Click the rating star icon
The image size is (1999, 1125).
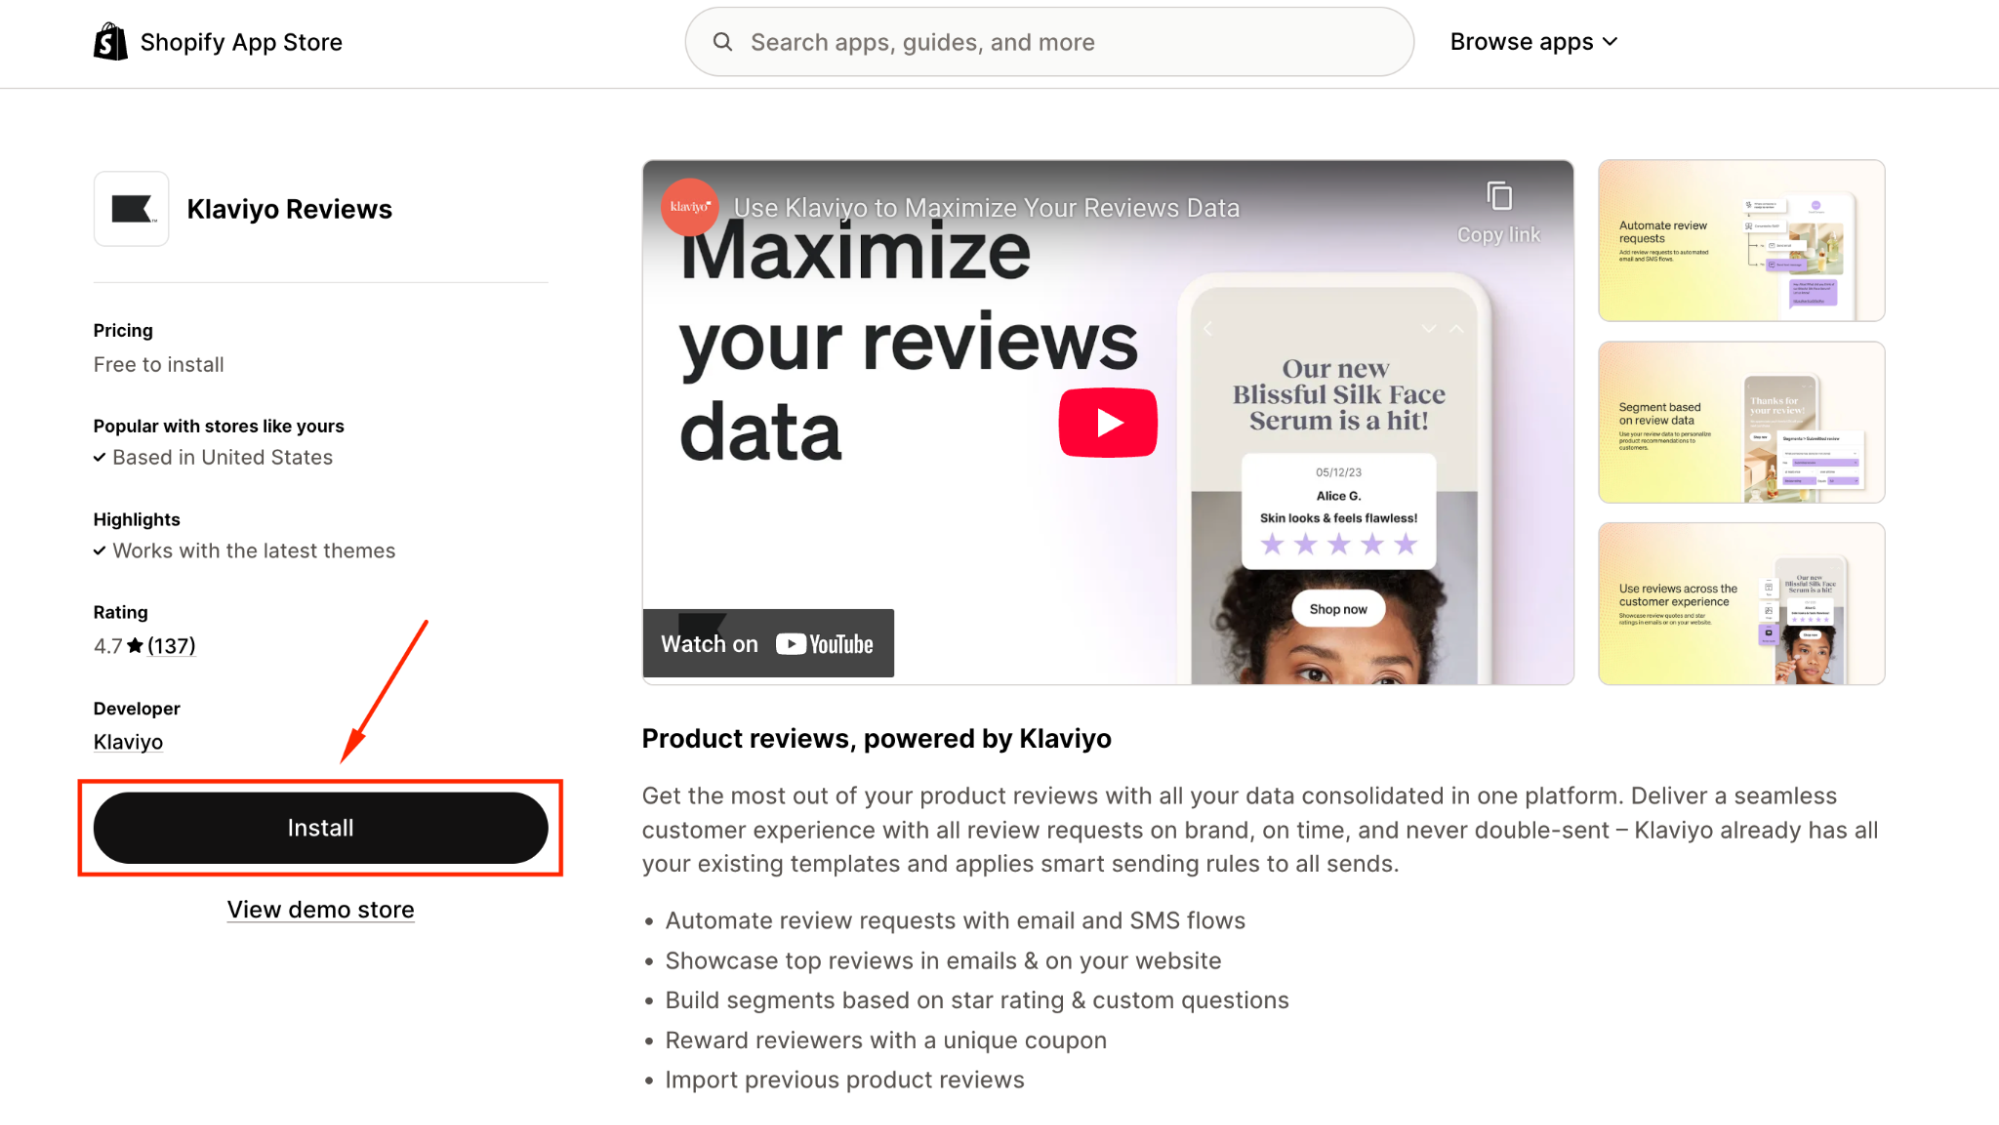[135, 646]
